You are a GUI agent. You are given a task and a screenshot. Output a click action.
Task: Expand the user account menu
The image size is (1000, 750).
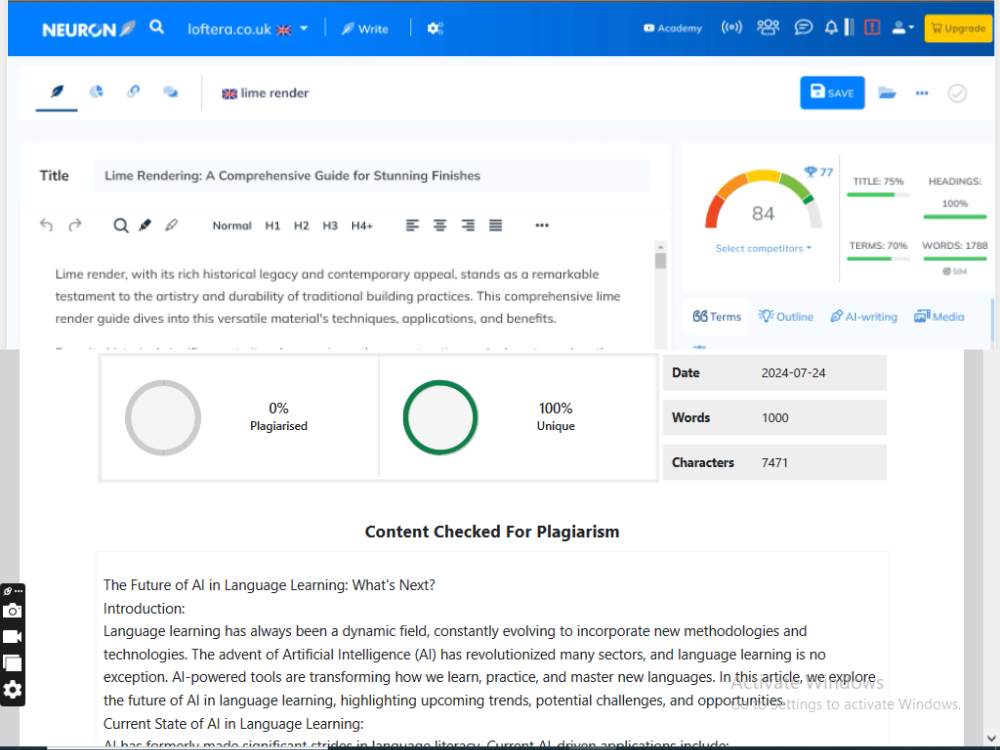(903, 28)
